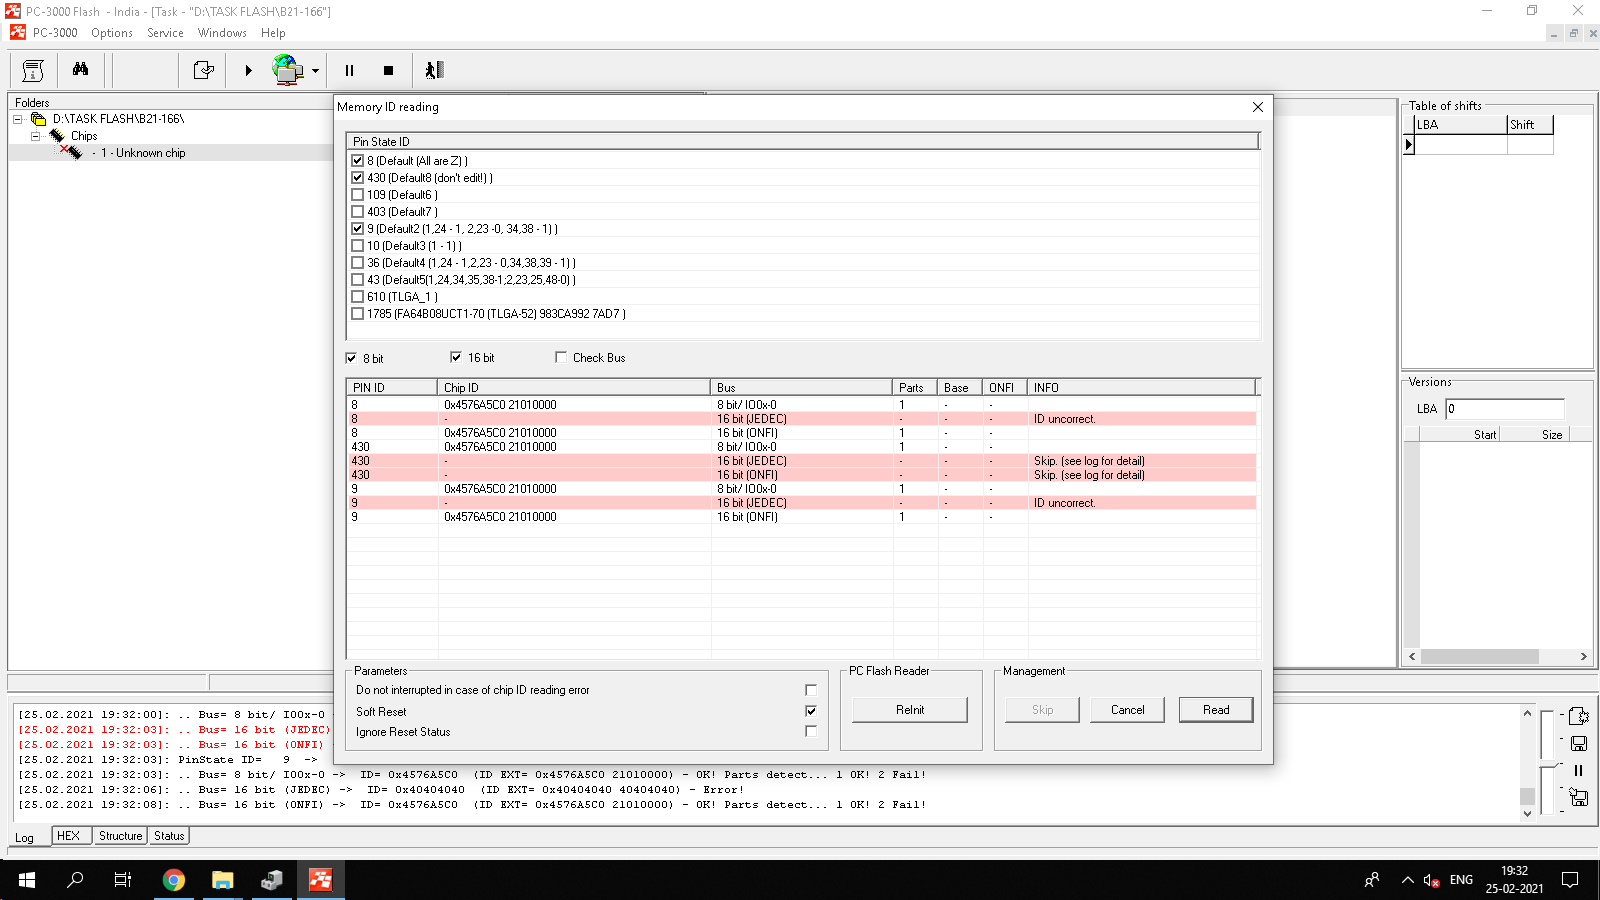Toggle pin state 9 Default2 checkbox
1600x900 pixels.
357,228
